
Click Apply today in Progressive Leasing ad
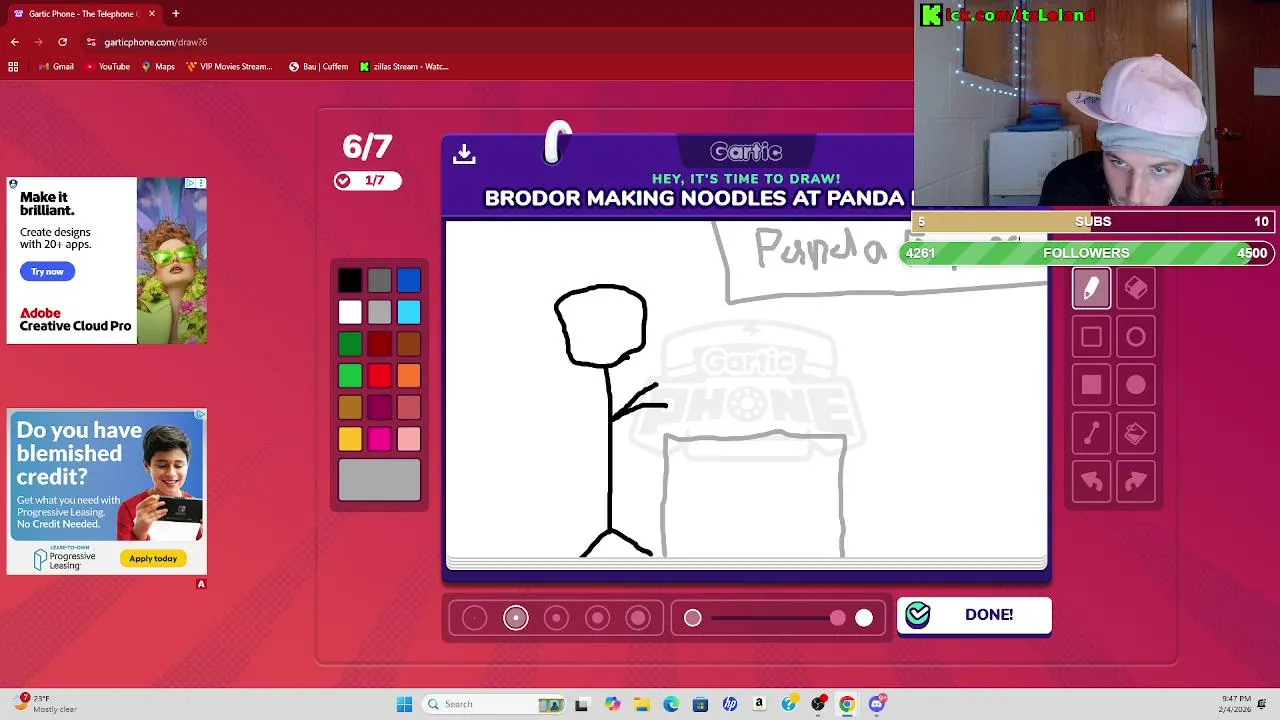tap(153, 559)
